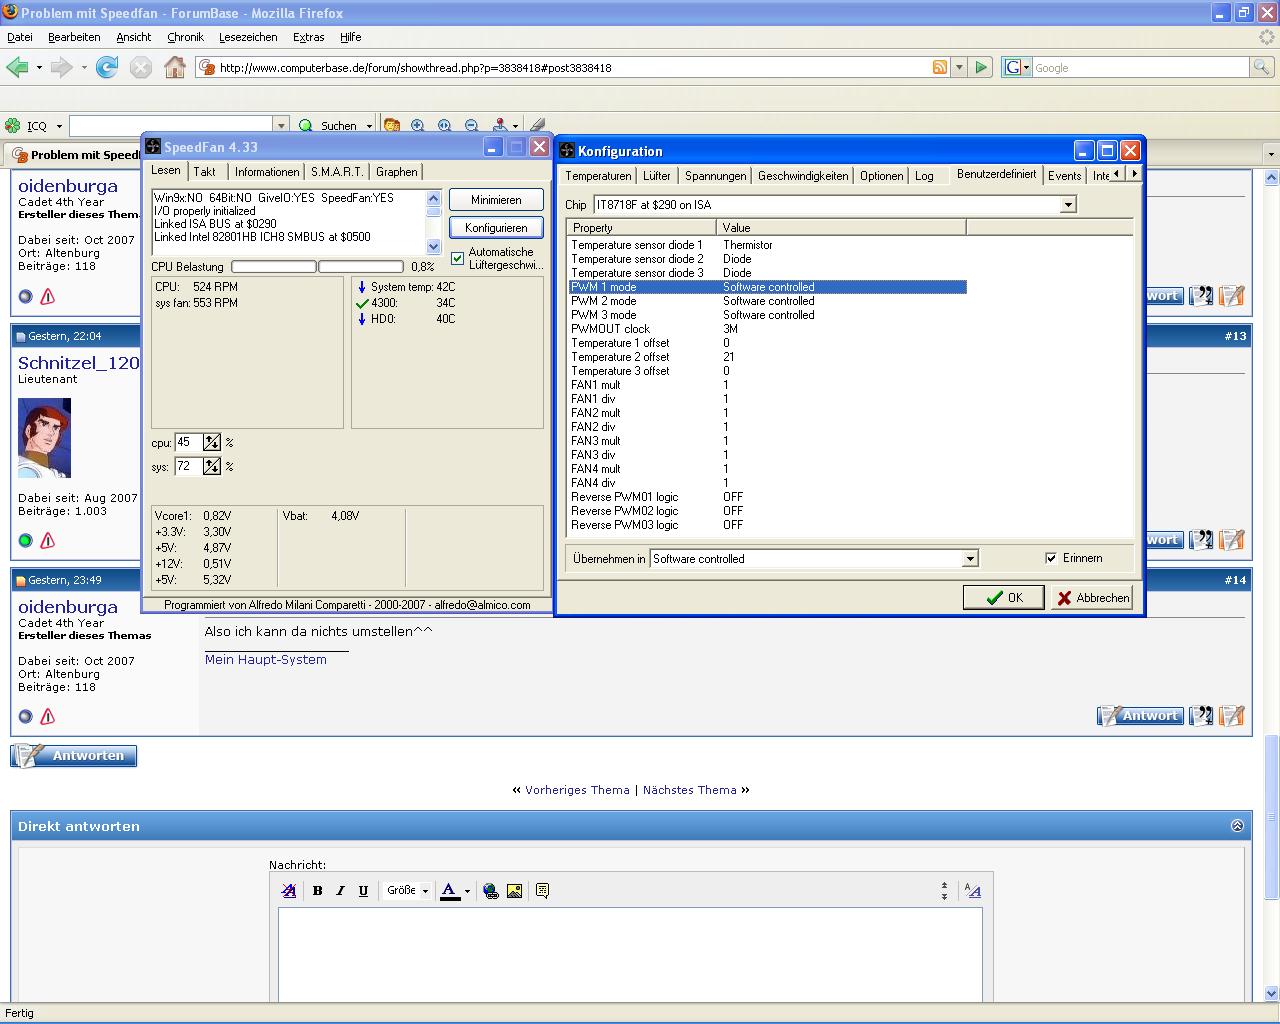Toggle bold in the reply editor

317,891
